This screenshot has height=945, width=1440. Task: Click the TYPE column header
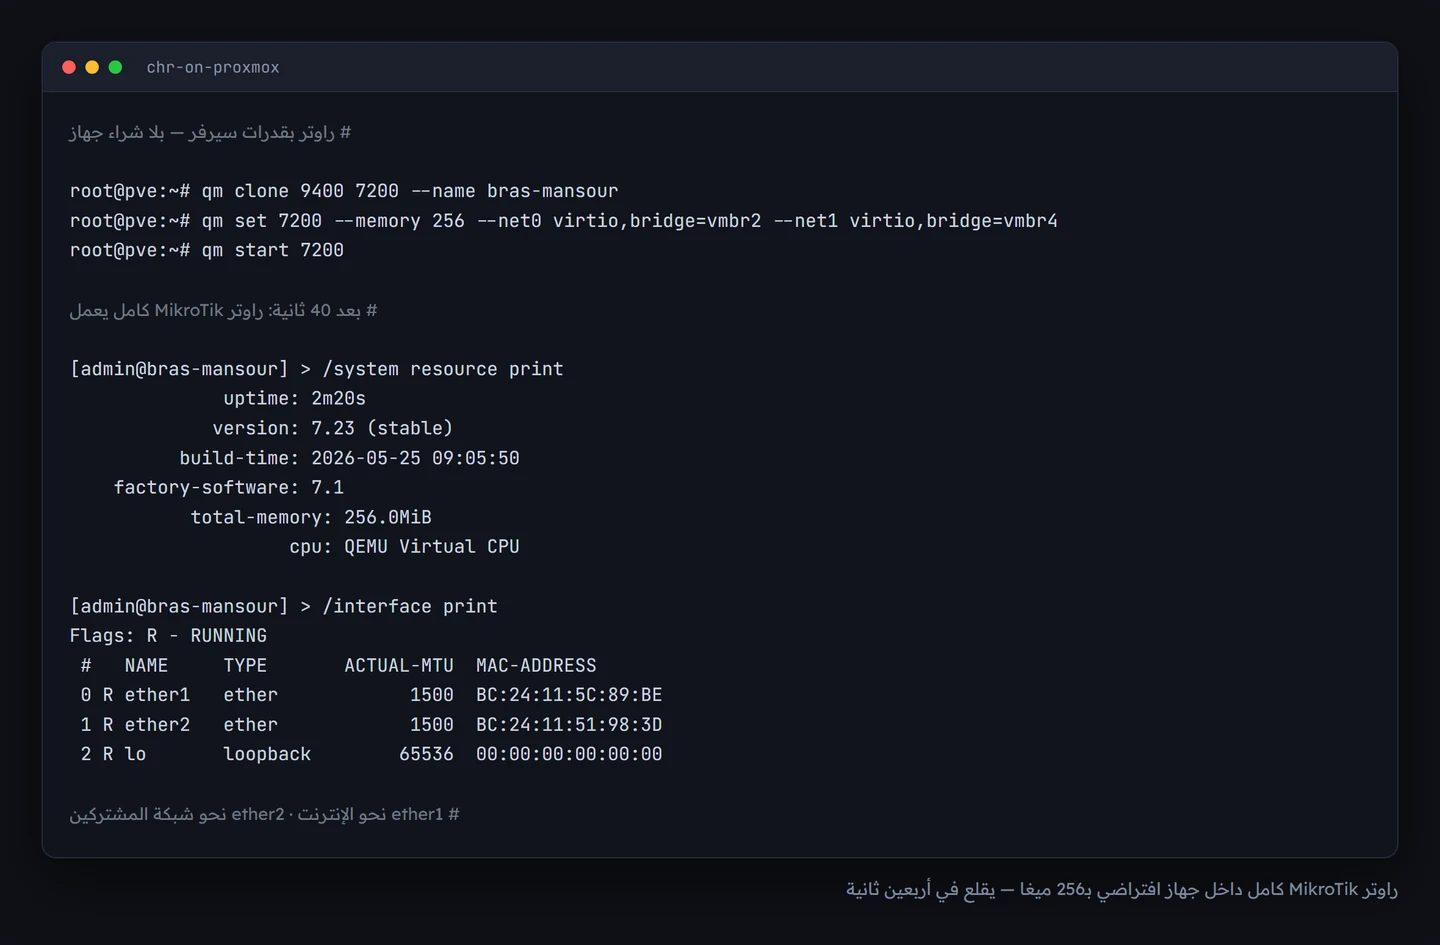coord(245,665)
